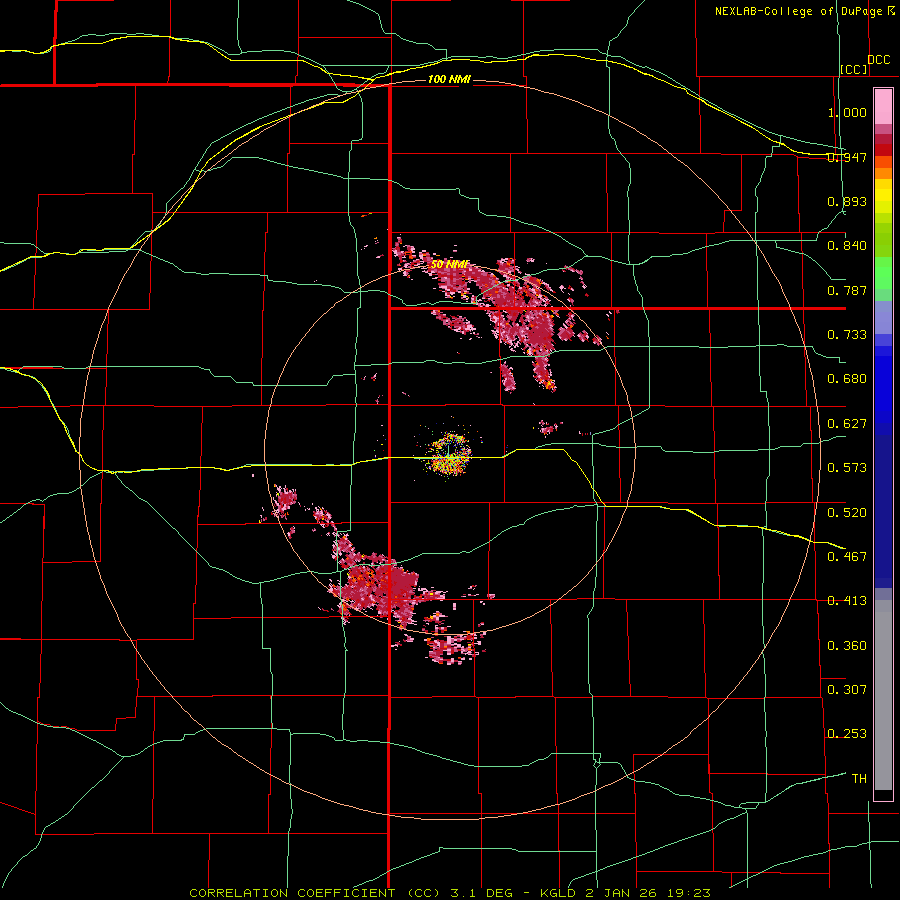The image size is (900, 900).
Task: Select the 0.627 scale value
Action: pos(847,424)
